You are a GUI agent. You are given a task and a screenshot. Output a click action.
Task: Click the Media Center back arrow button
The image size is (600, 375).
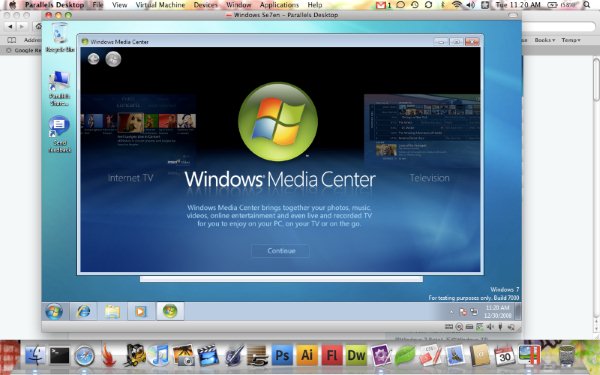point(93,59)
